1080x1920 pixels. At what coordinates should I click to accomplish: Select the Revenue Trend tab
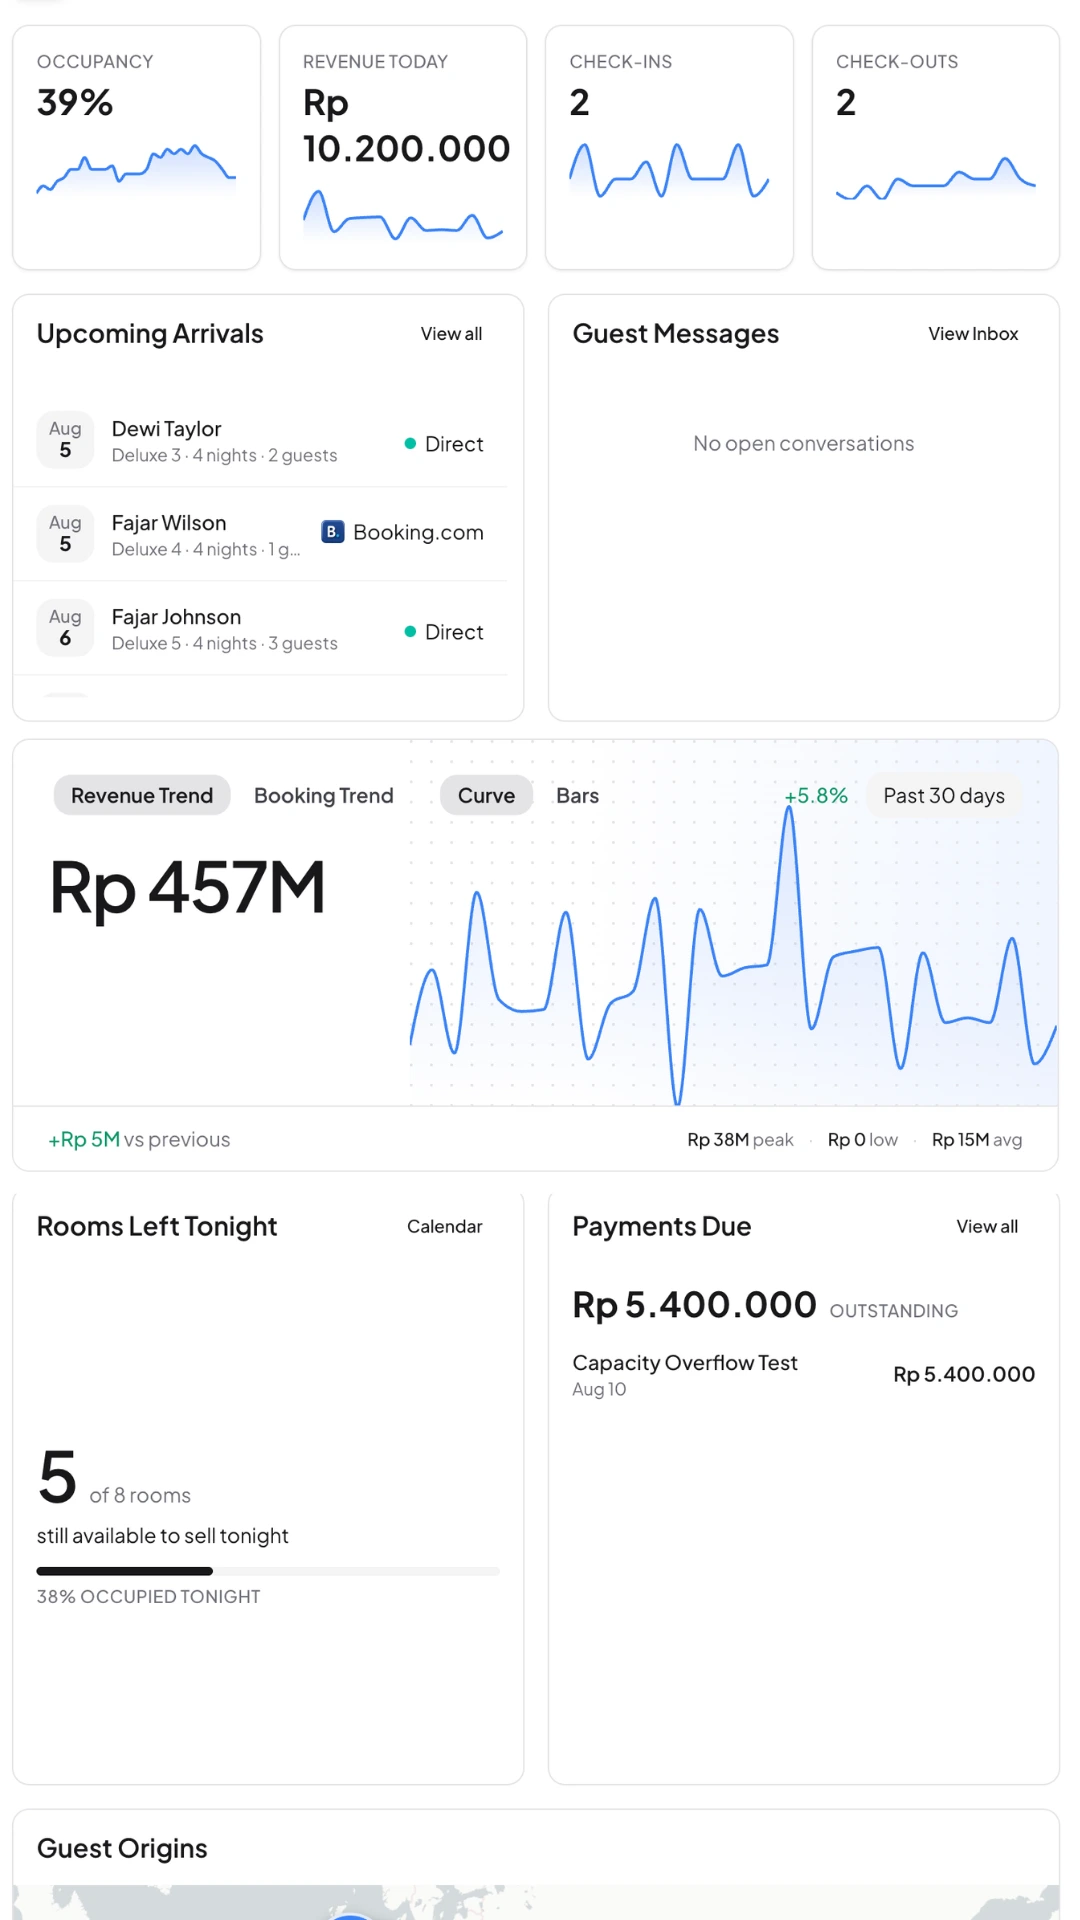coord(142,796)
